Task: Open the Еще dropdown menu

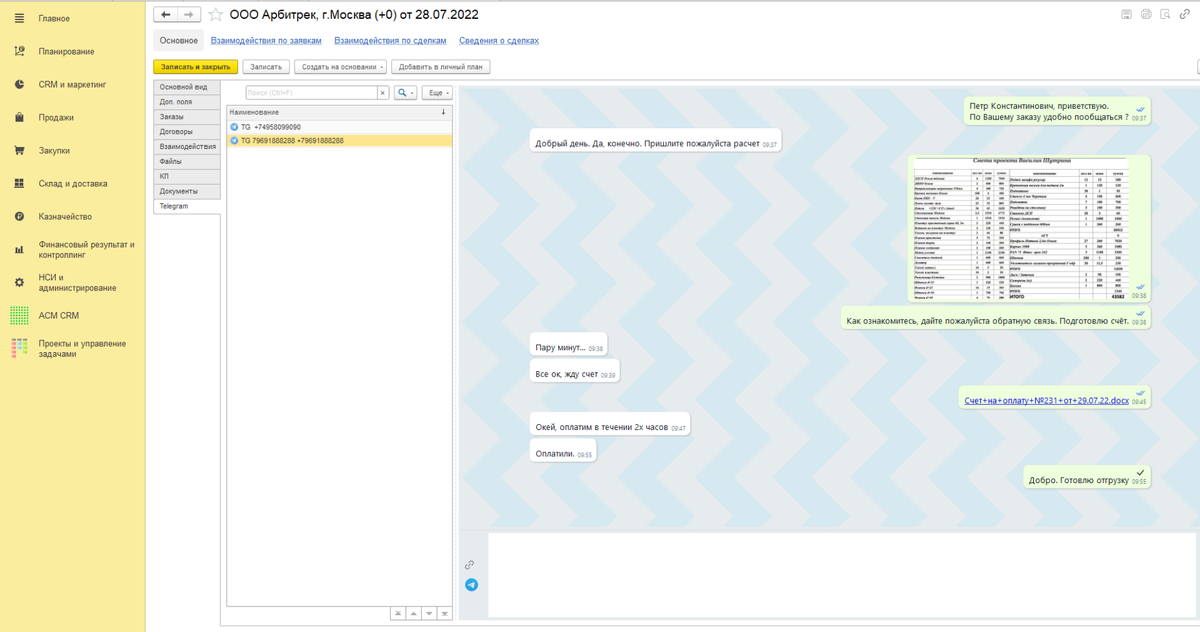Action: pyautogui.click(x=437, y=92)
